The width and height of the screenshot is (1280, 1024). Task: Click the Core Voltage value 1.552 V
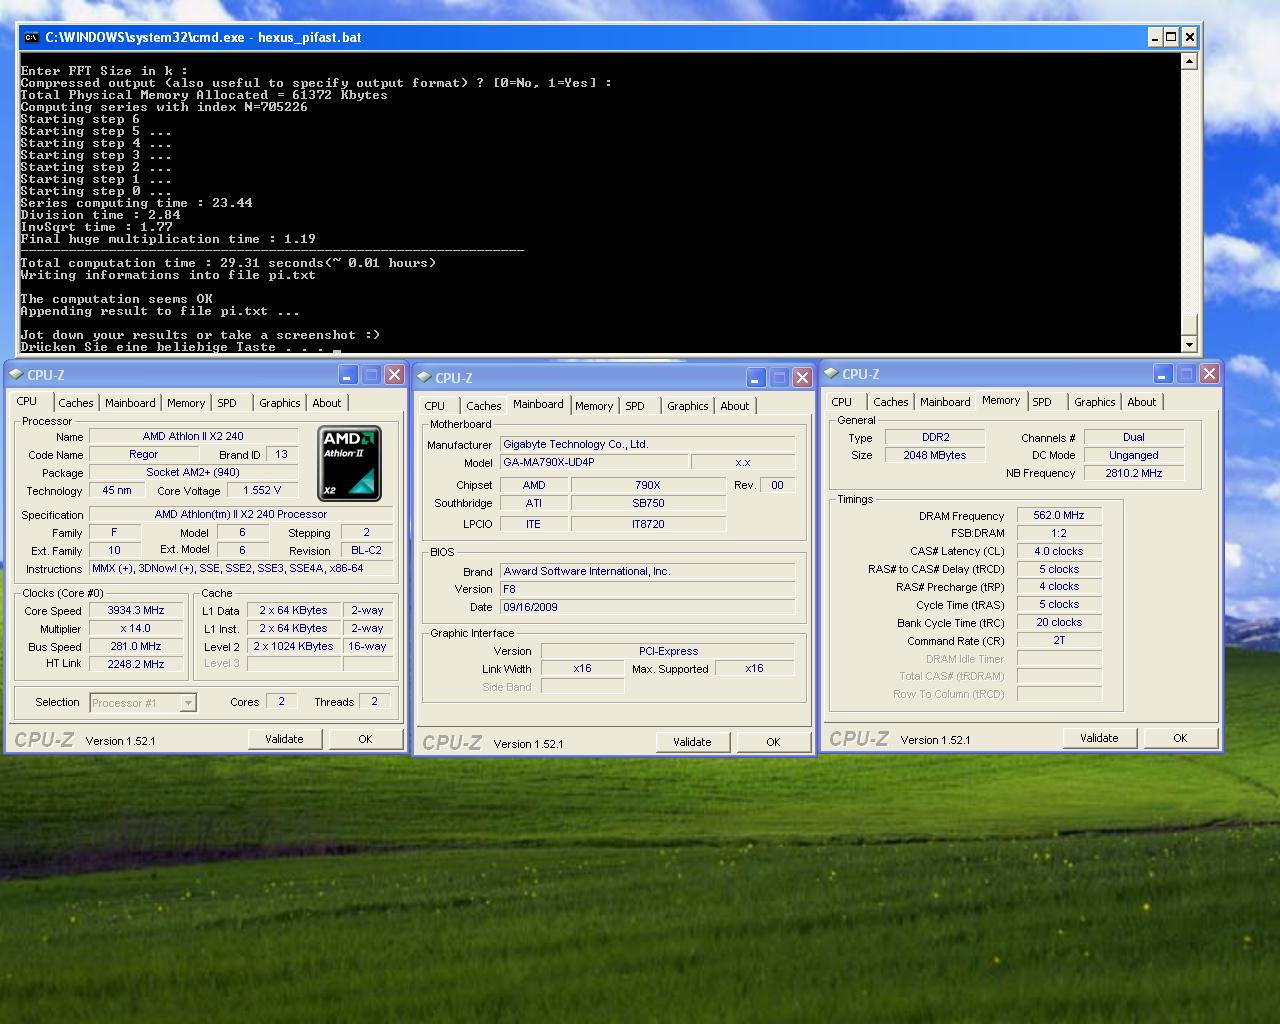262,490
